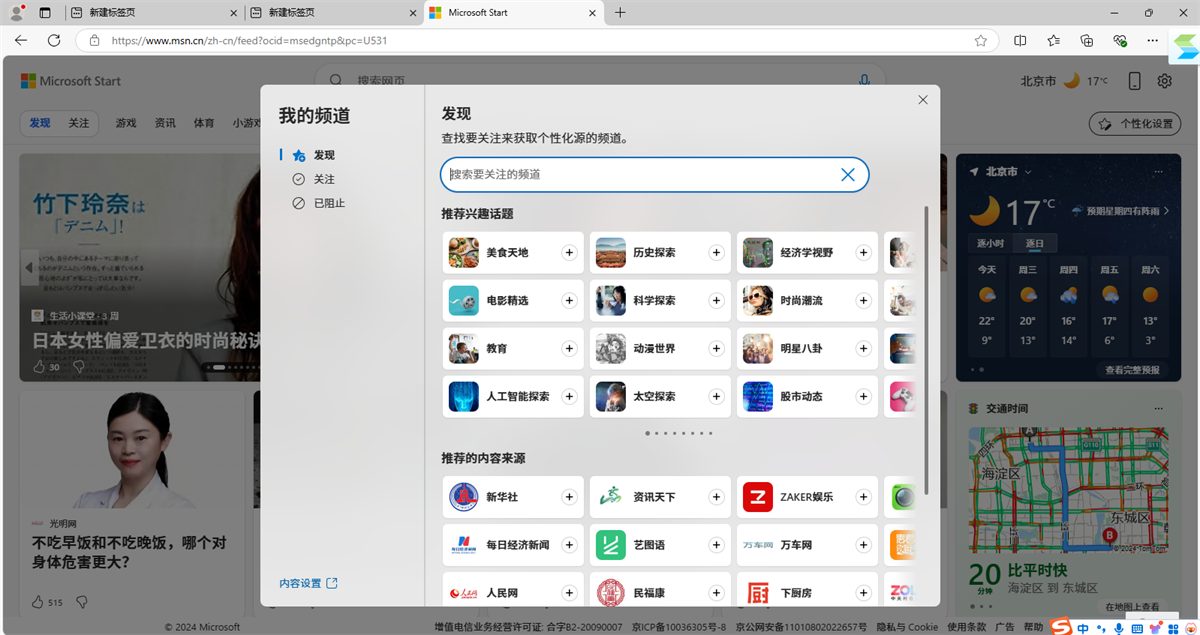
Task: Open the 交通时间 card more options menu
Action: click(1159, 409)
